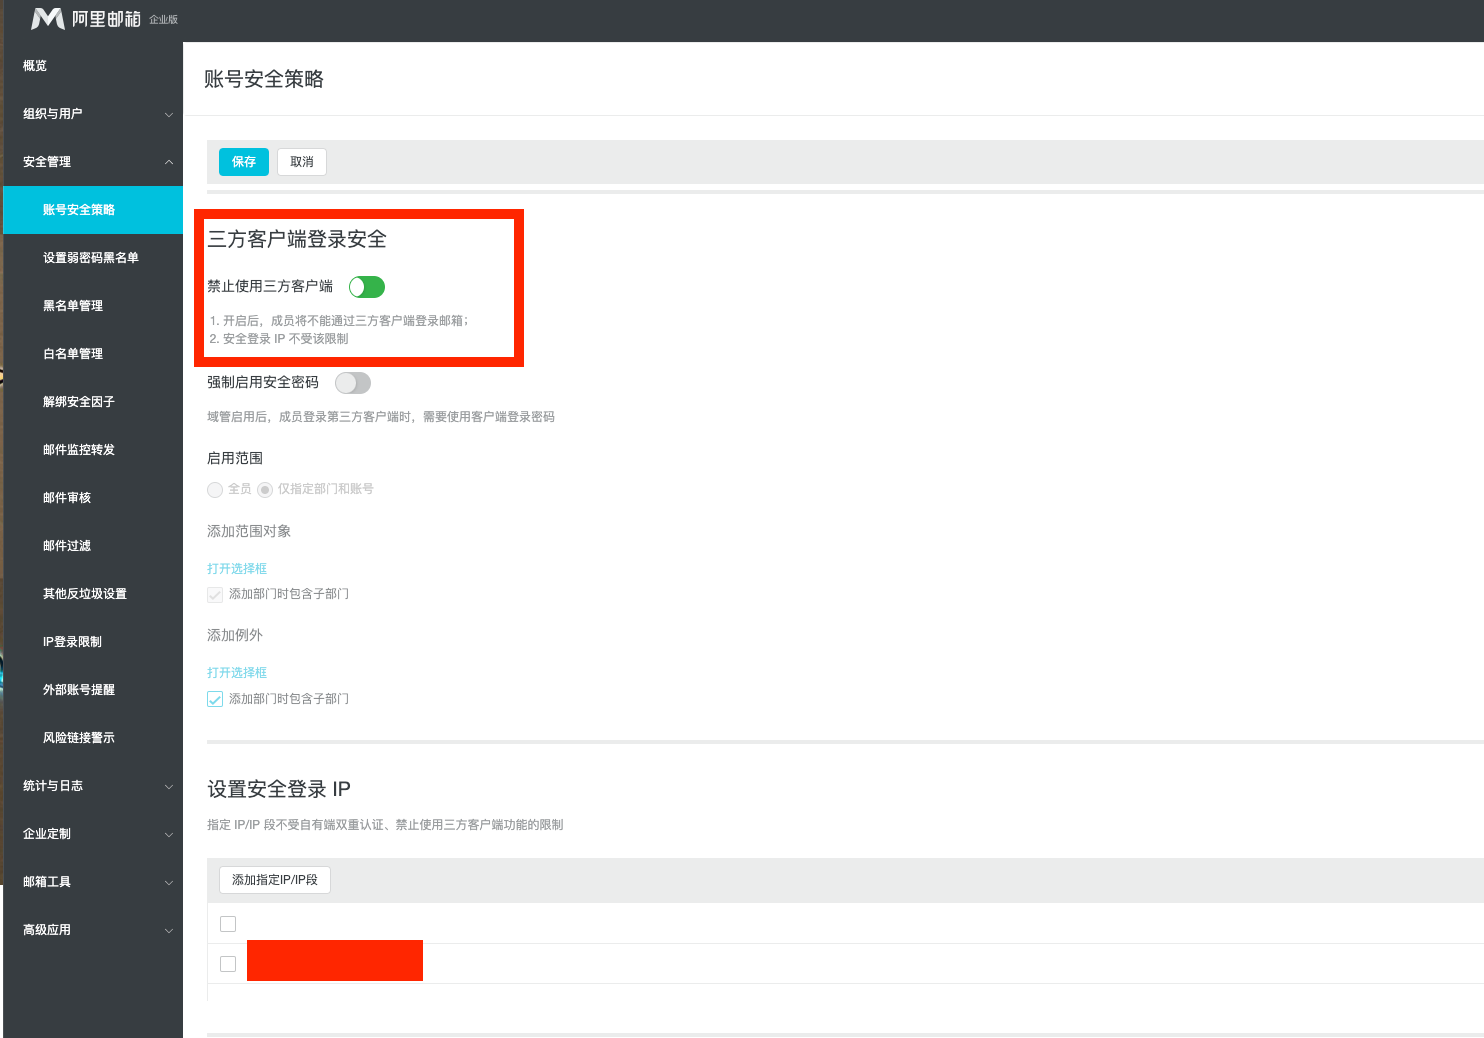Click the 添加指定IP/IP段 button
Image resolution: width=1484 pixels, height=1038 pixels.
click(274, 880)
